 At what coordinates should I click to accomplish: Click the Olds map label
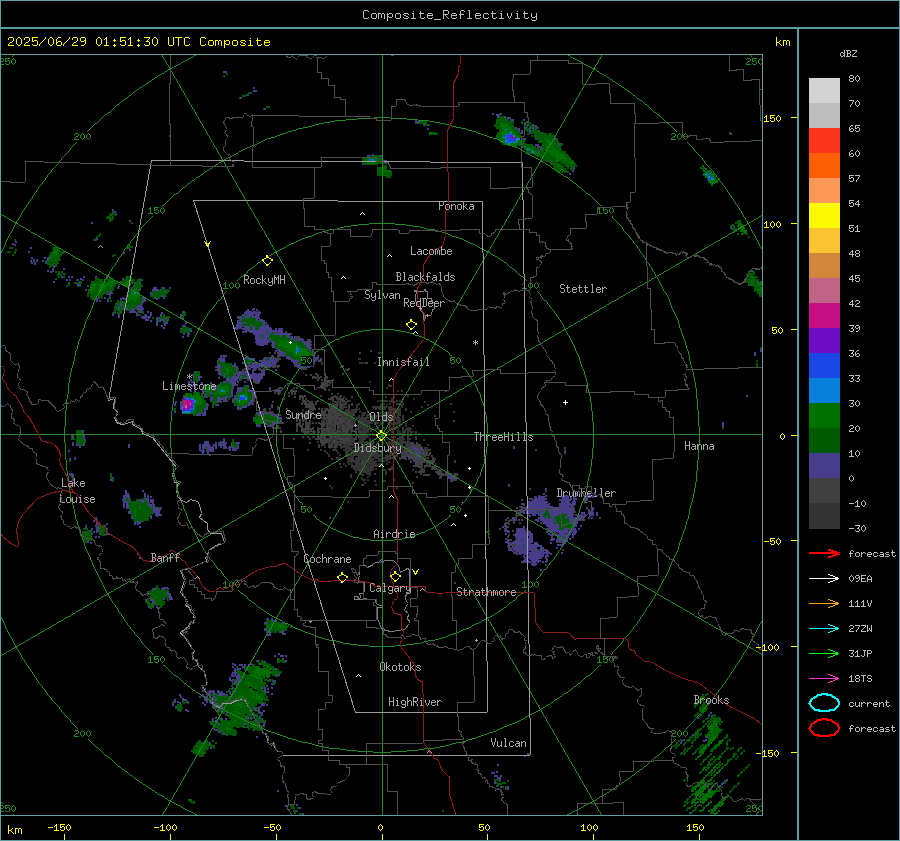pyautogui.click(x=381, y=417)
